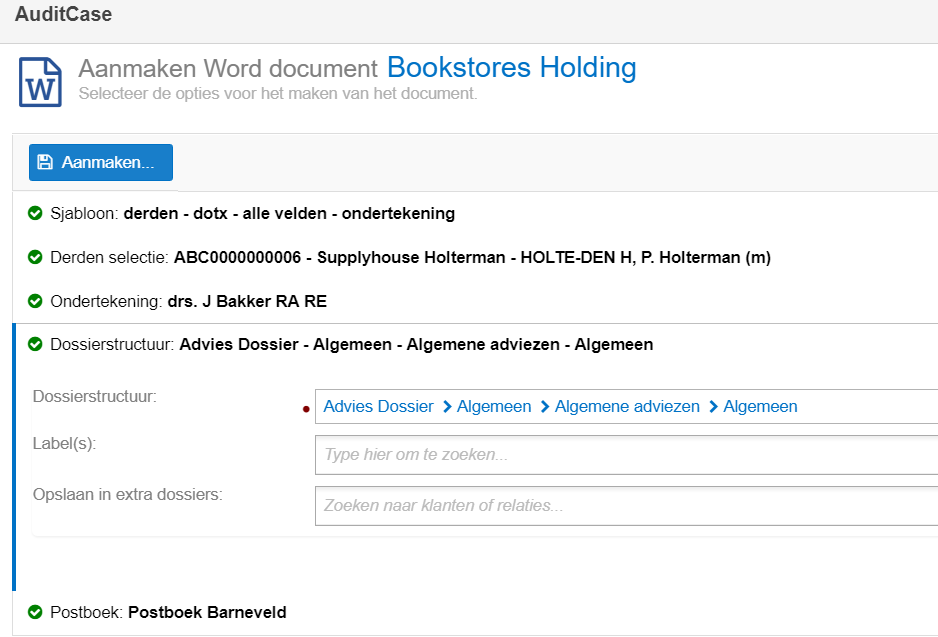
Task: Click the green checkmark beside Dossierstructuur heading
Action: [35, 344]
